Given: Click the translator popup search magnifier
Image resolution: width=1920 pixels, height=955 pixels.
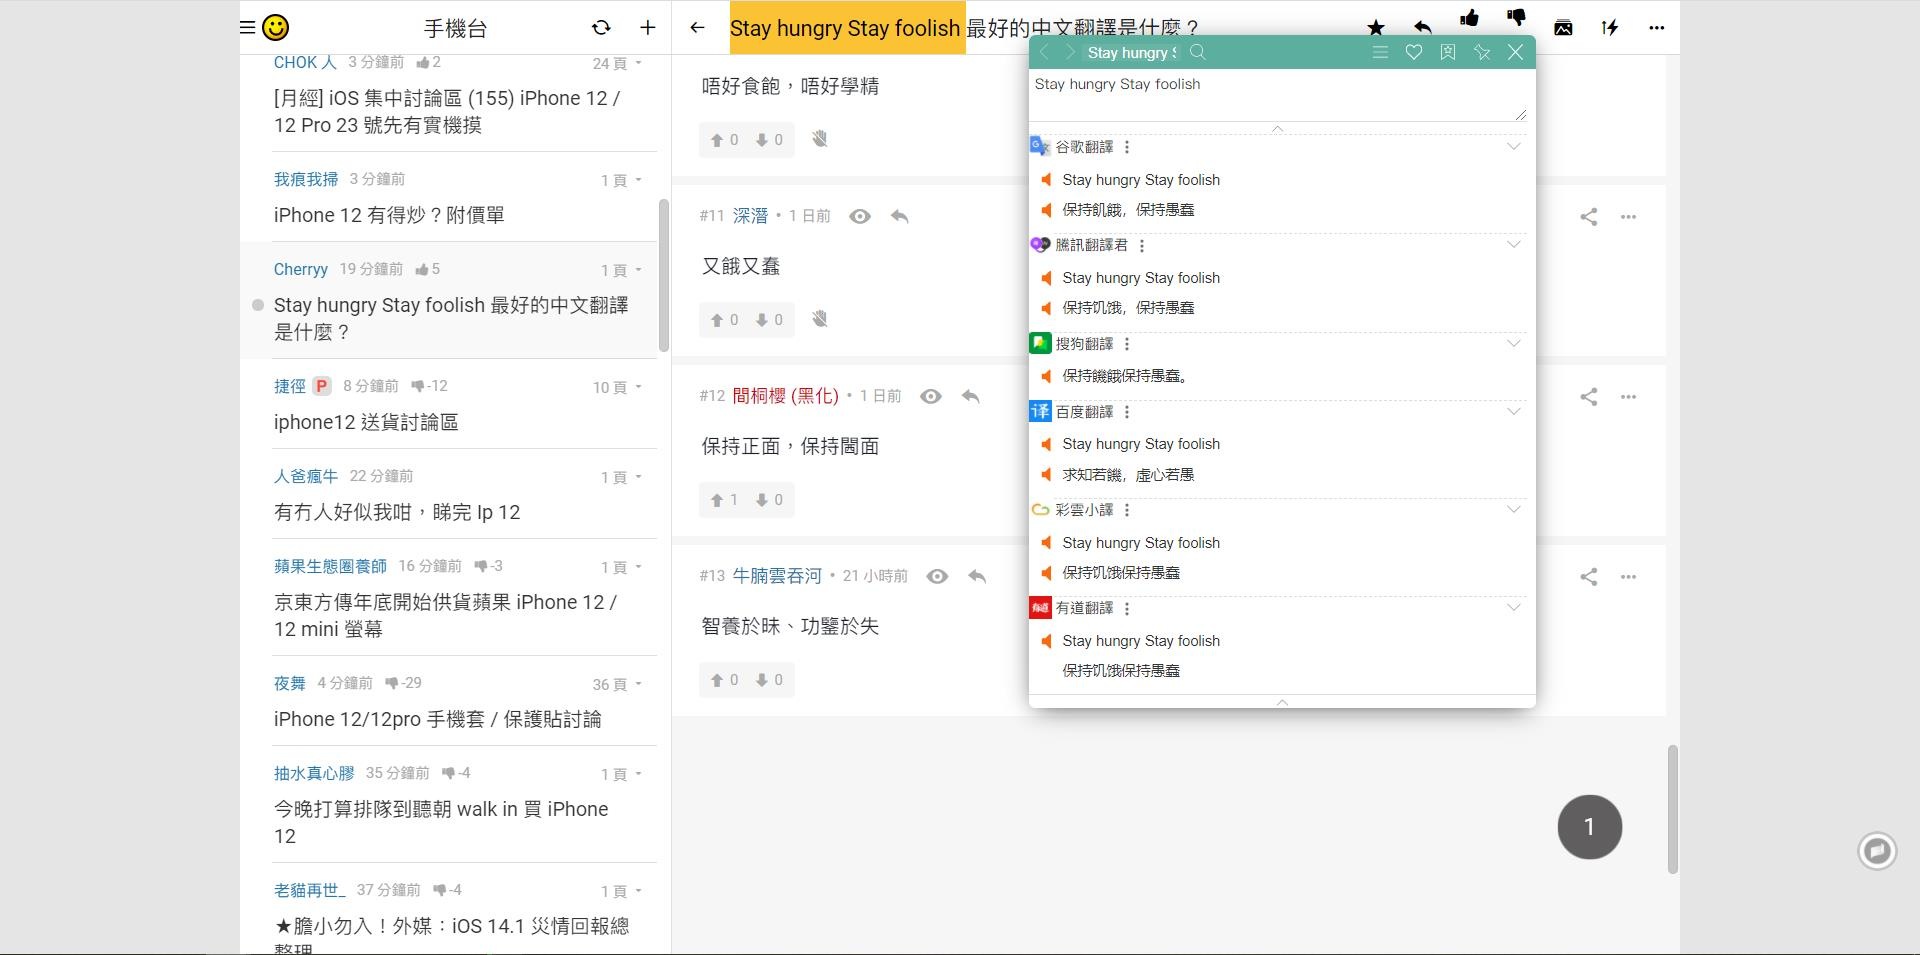Looking at the screenshot, I should point(1198,52).
